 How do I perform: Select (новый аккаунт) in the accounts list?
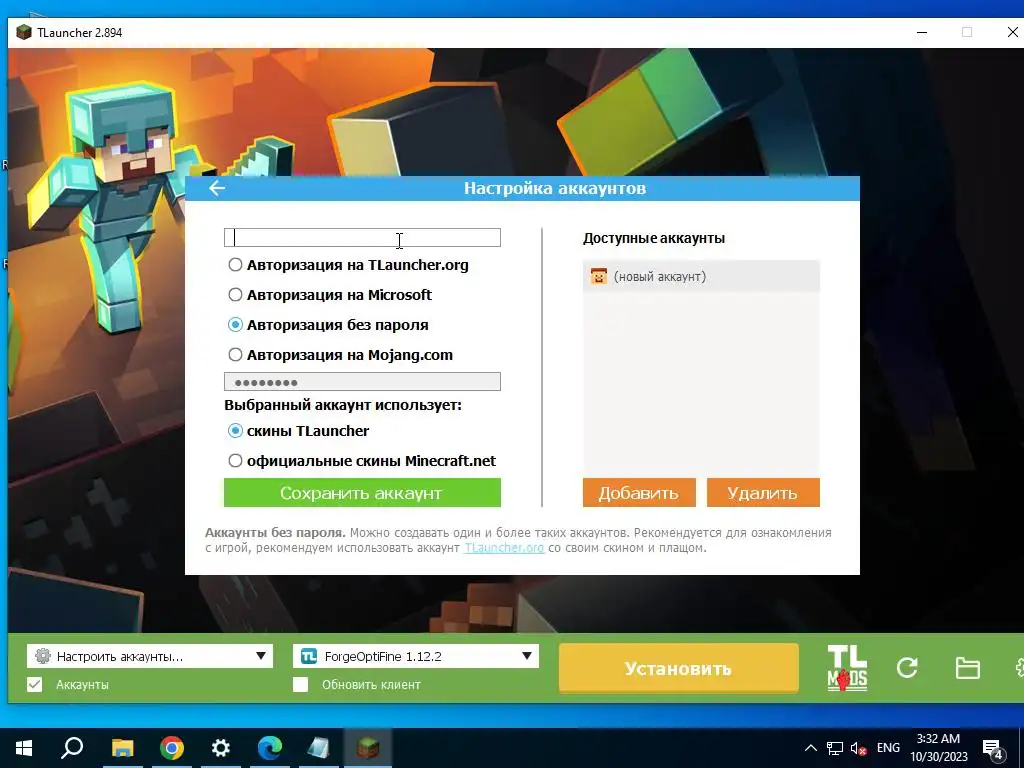click(x=701, y=276)
